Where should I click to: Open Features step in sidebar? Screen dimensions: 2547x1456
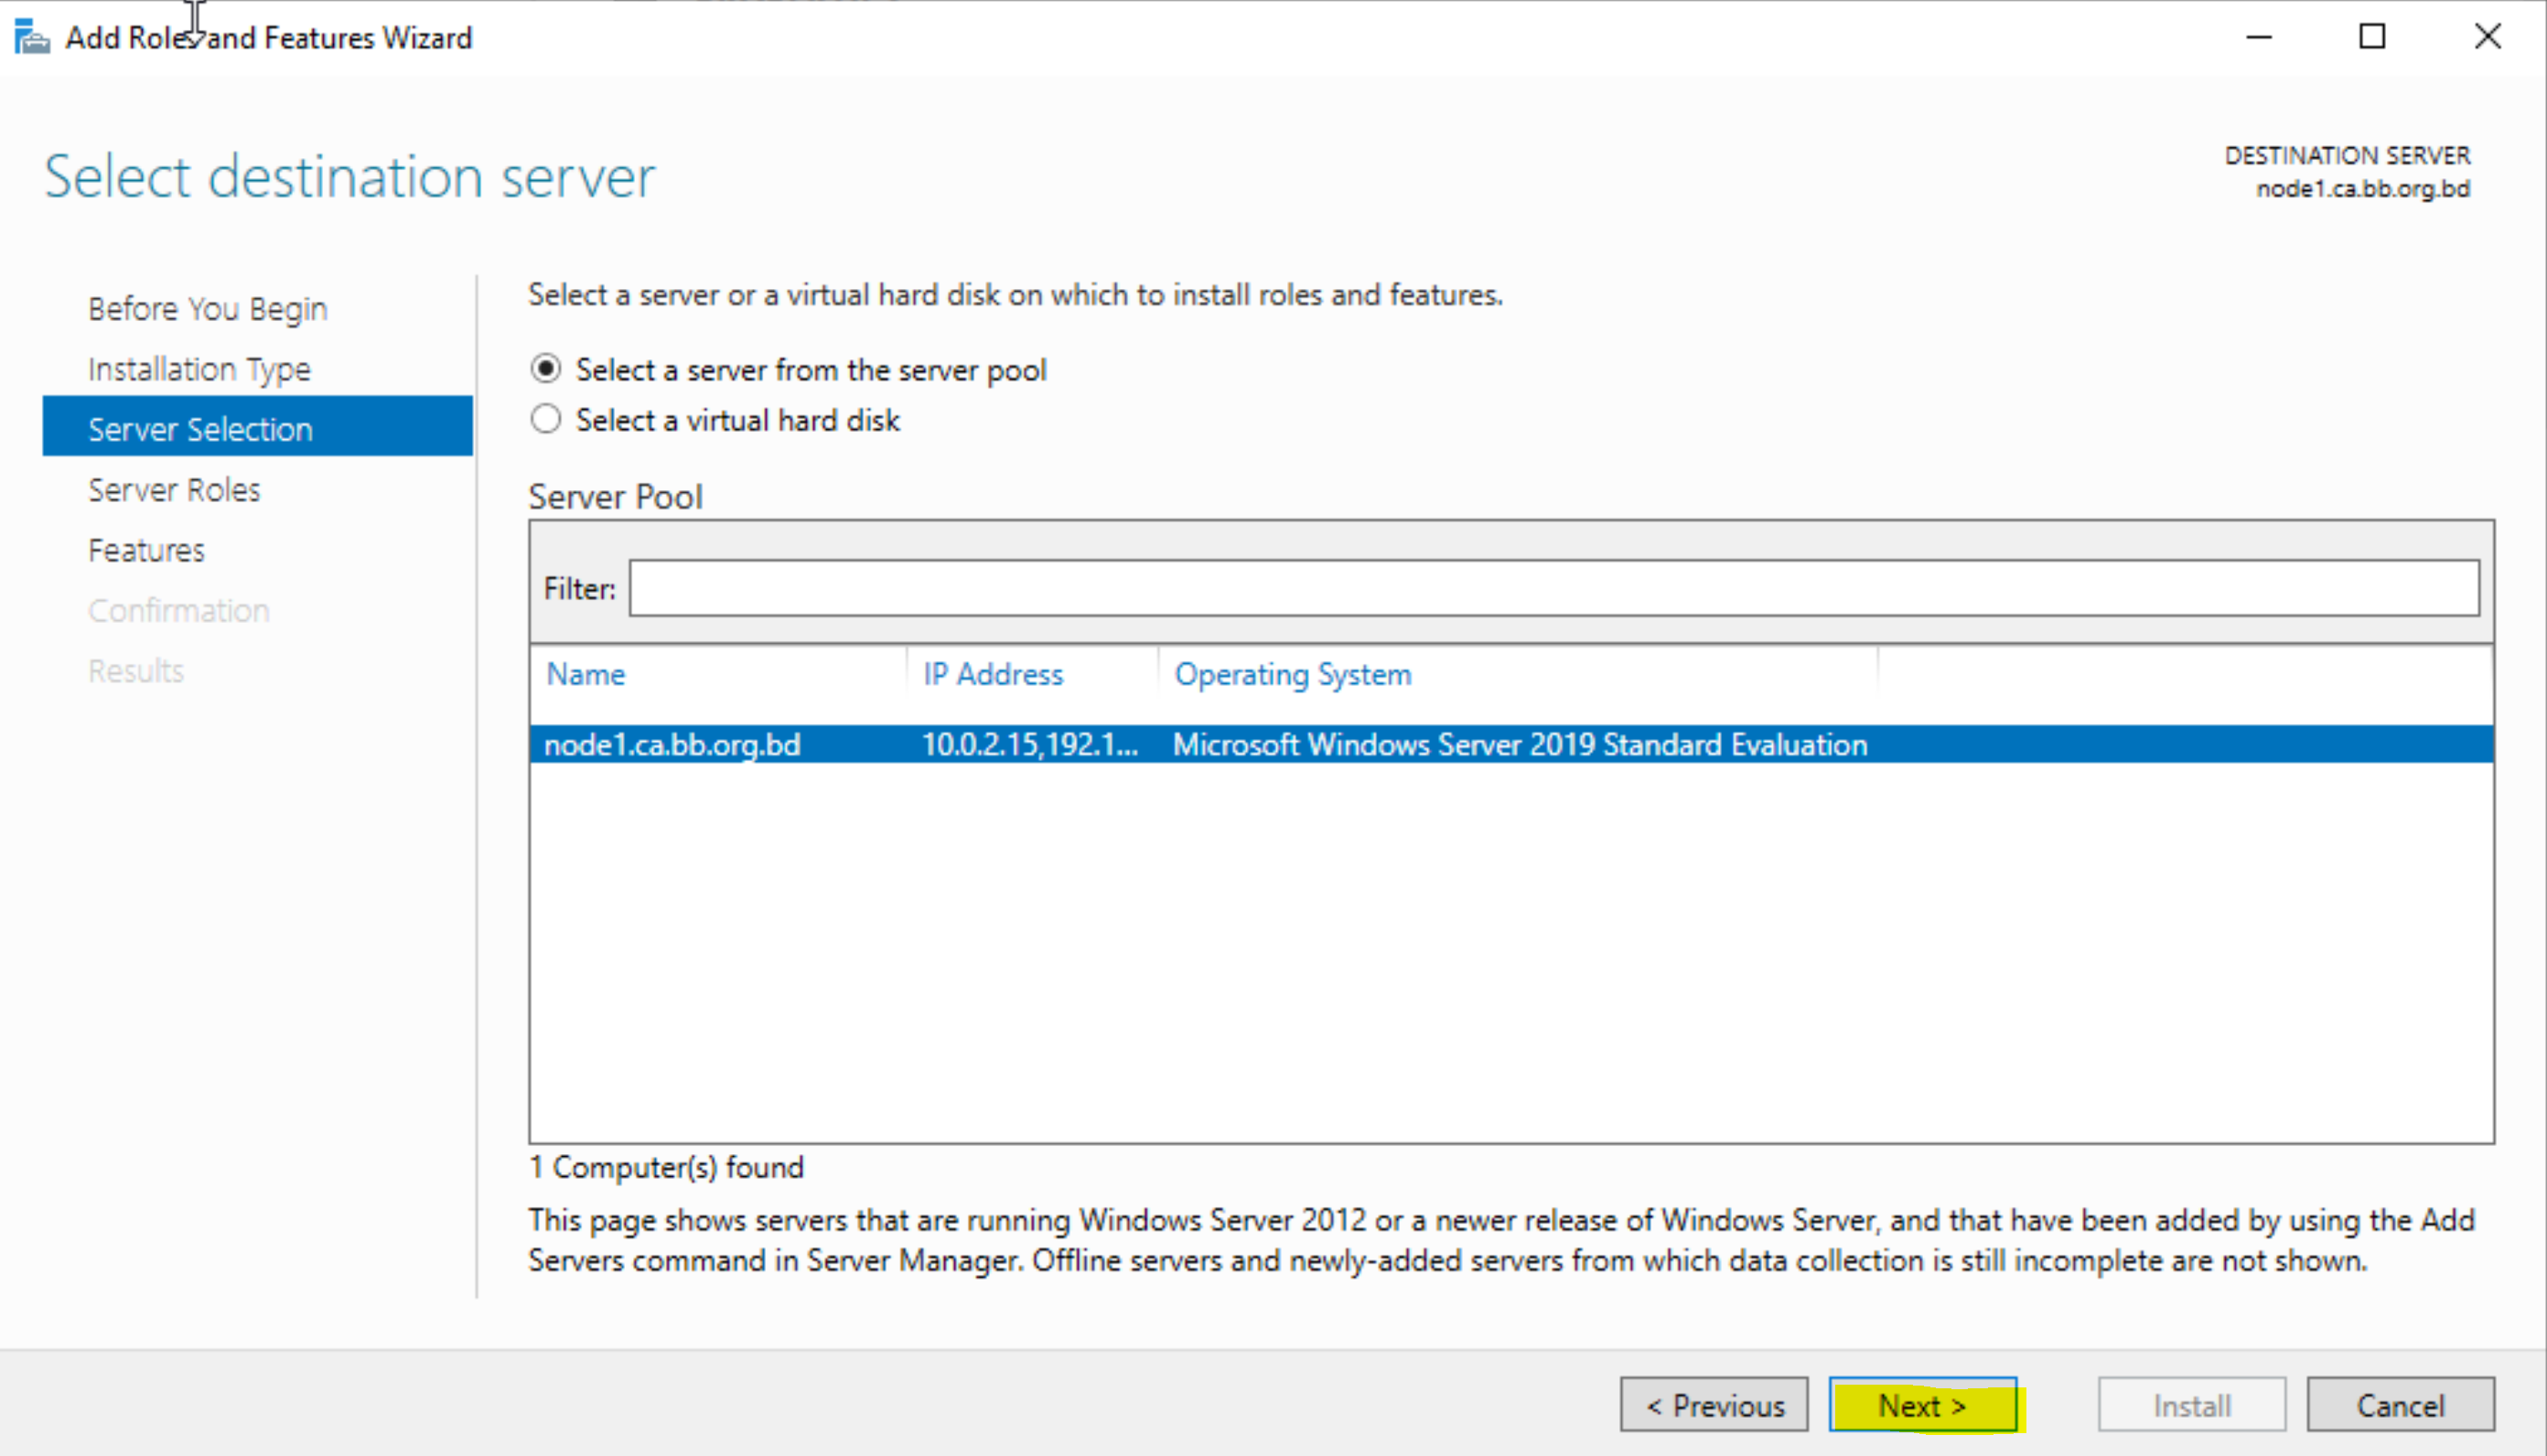point(146,550)
